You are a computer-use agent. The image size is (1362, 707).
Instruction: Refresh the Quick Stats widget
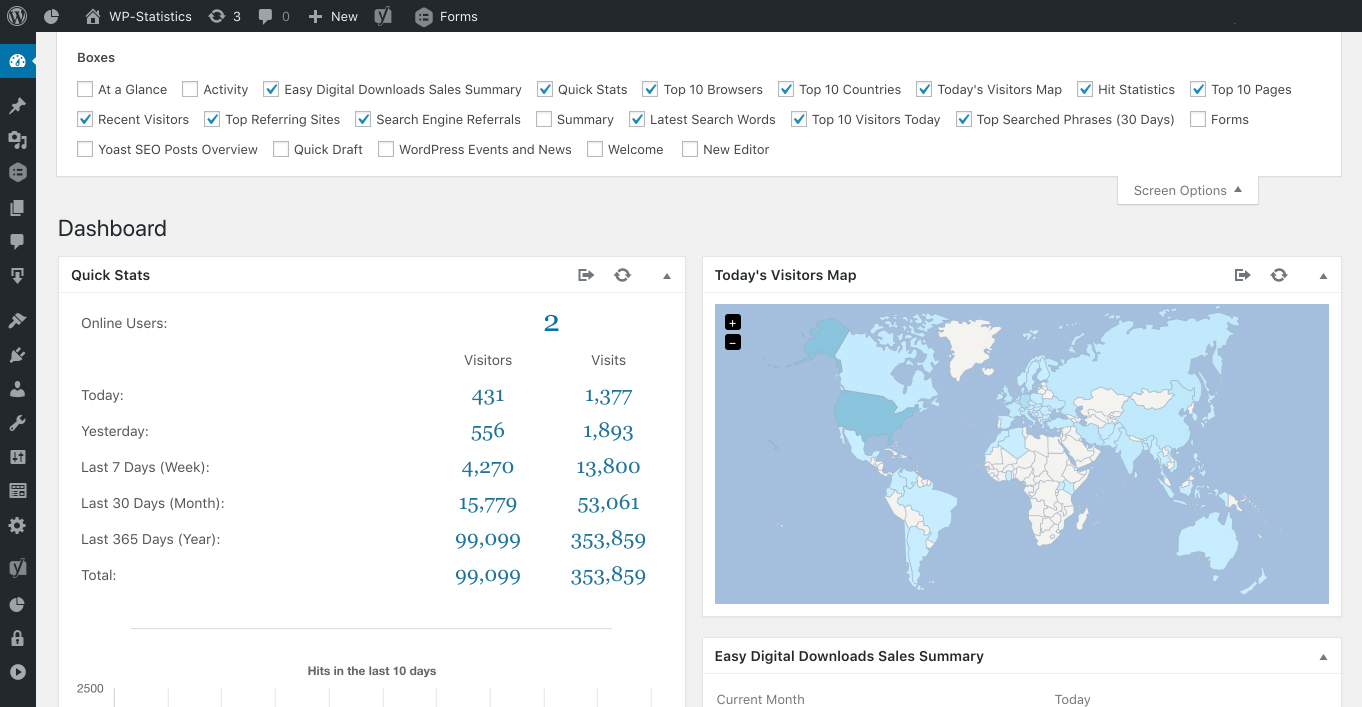[x=622, y=275]
